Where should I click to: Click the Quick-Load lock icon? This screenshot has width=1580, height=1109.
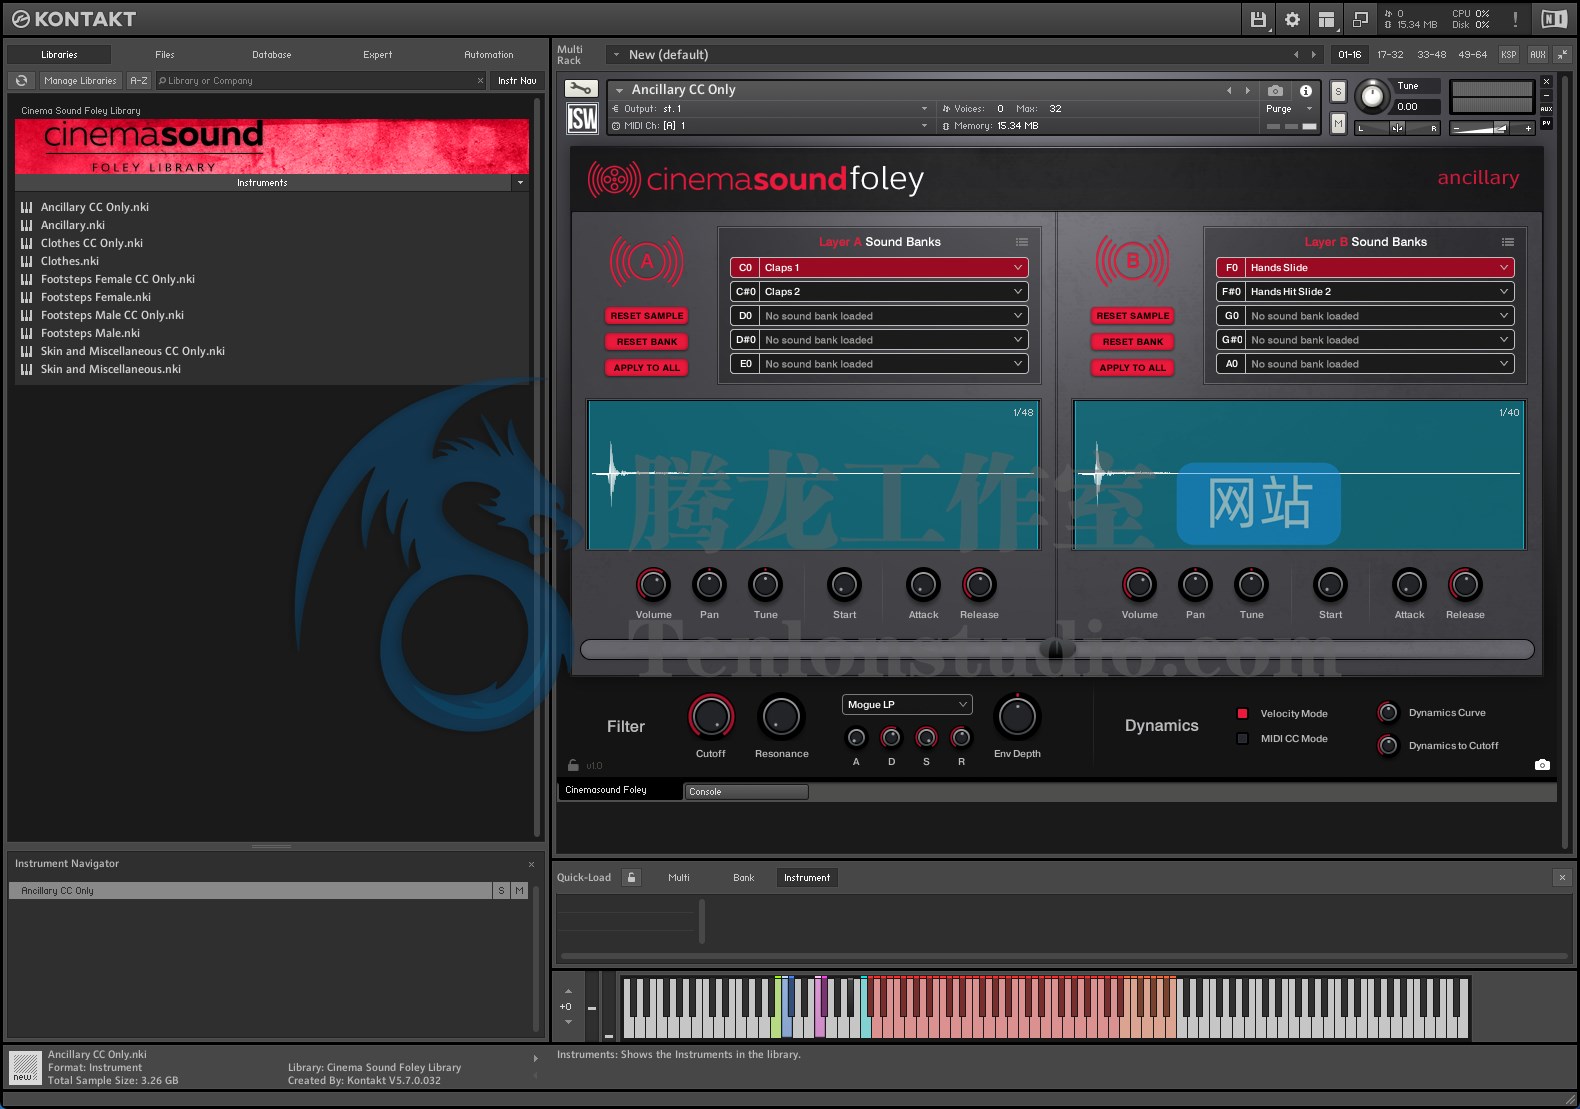click(631, 878)
